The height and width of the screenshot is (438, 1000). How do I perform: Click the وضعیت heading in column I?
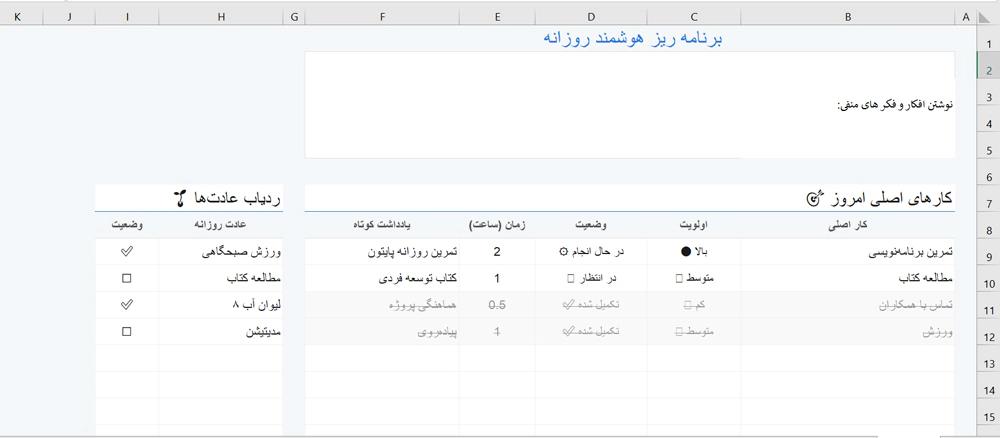127,225
